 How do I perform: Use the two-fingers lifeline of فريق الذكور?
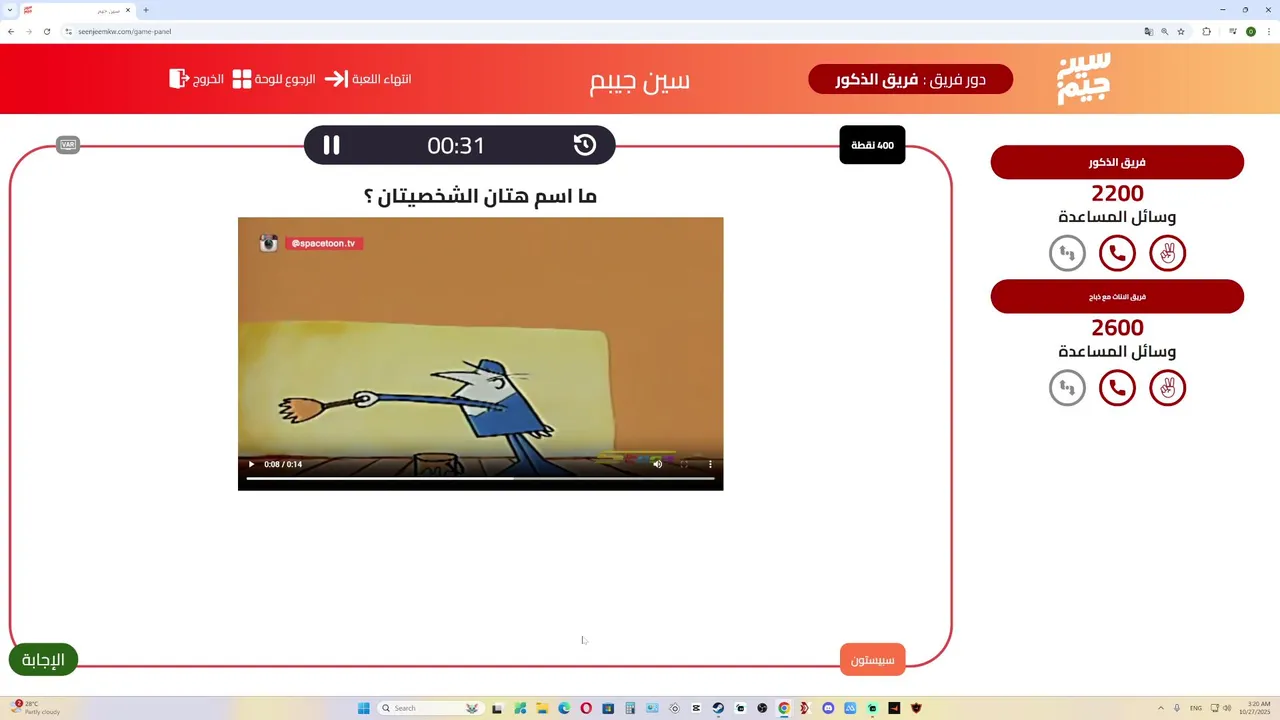pos(1167,253)
